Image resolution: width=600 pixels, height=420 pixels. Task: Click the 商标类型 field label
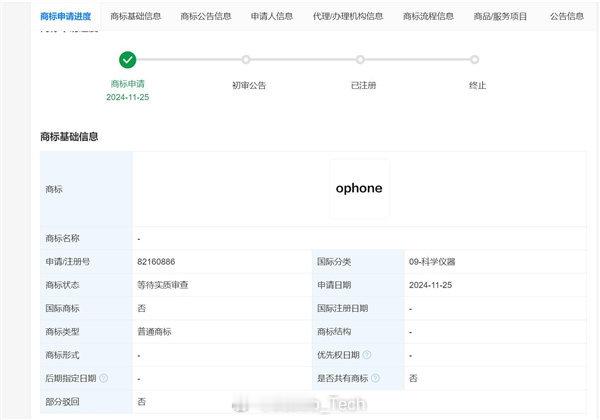coord(62,331)
